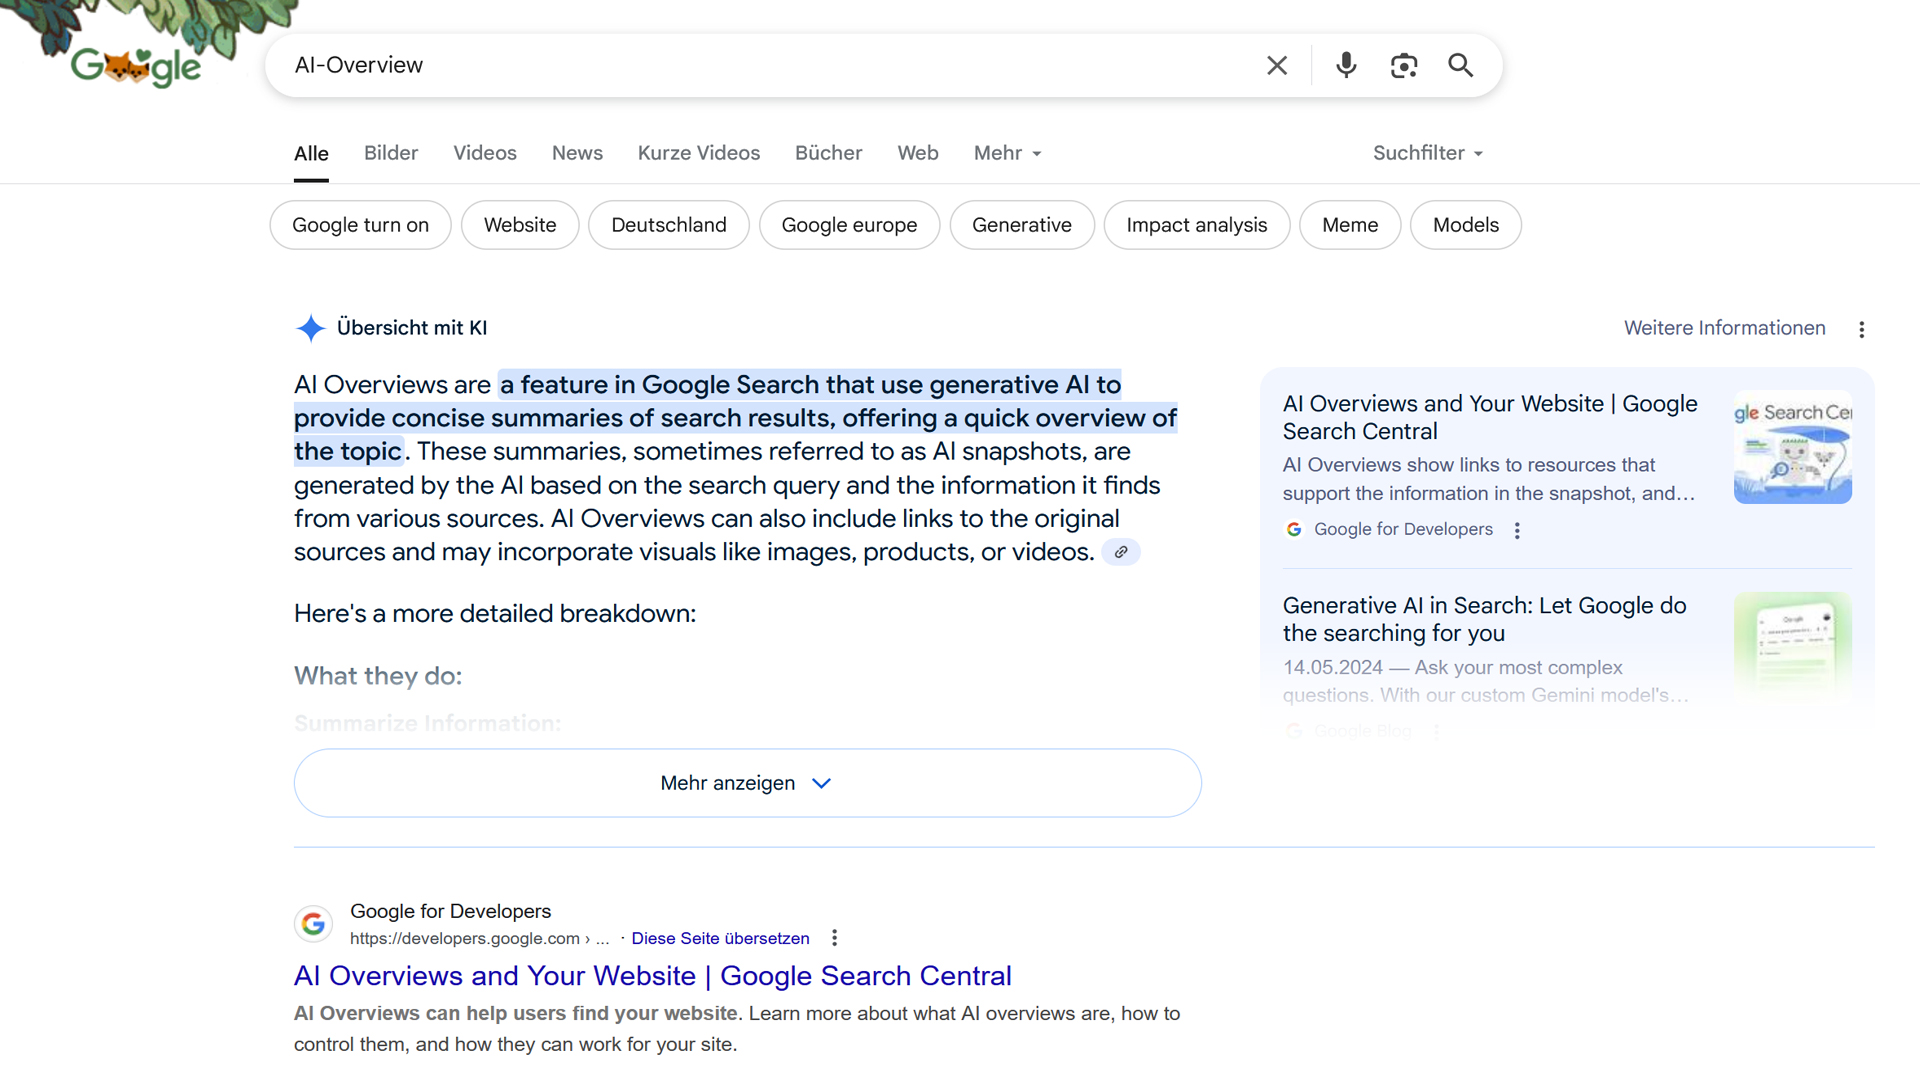
Task: Select the Deutschland chip
Action: pyautogui.click(x=669, y=225)
